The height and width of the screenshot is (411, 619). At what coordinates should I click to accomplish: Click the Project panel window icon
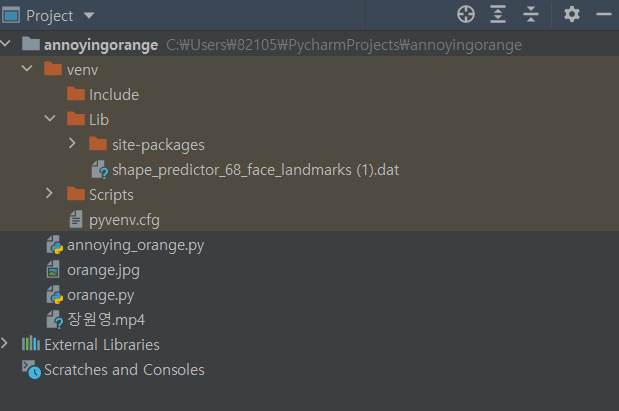(x=11, y=15)
